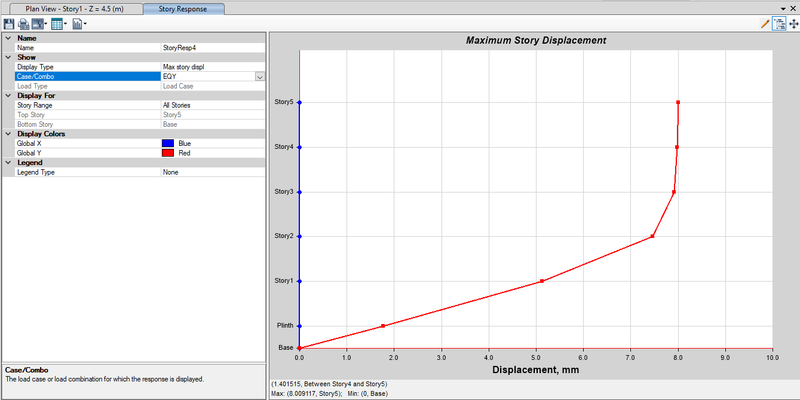This screenshot has height=400, width=800.
Task: Toggle the properties panel display icon
Action: [779, 23]
